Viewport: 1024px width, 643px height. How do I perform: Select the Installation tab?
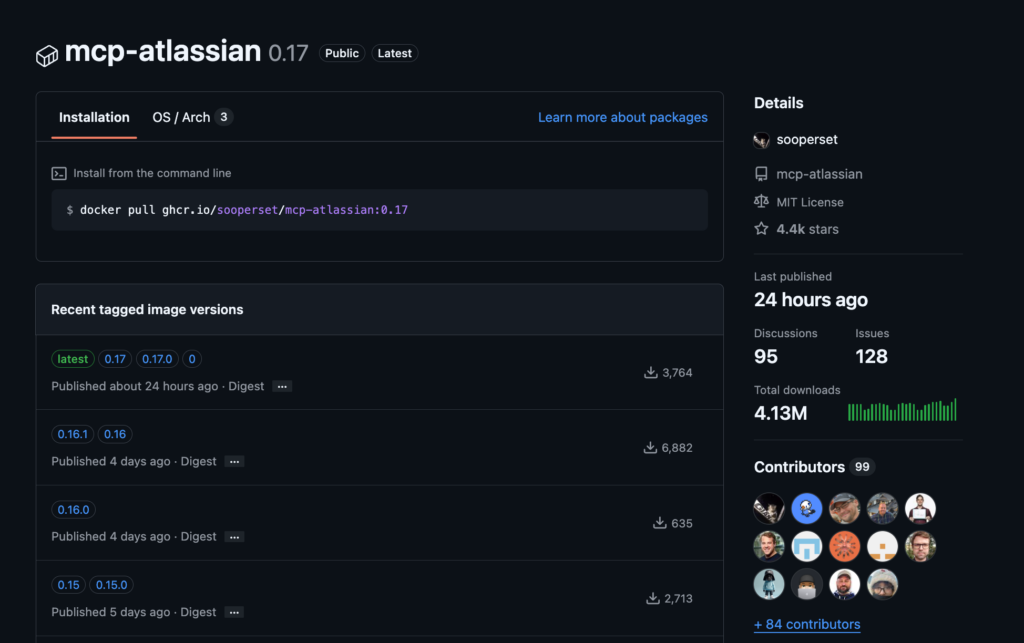93,117
